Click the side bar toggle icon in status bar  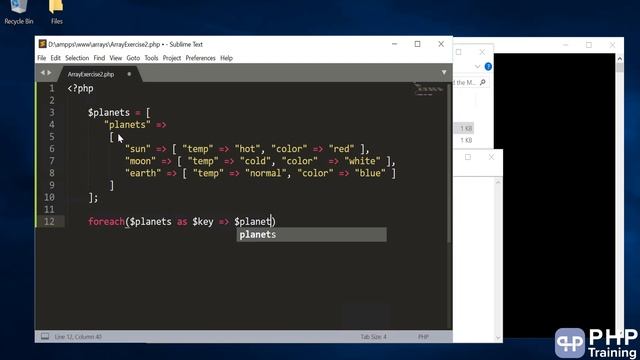pyautogui.click(x=45, y=336)
